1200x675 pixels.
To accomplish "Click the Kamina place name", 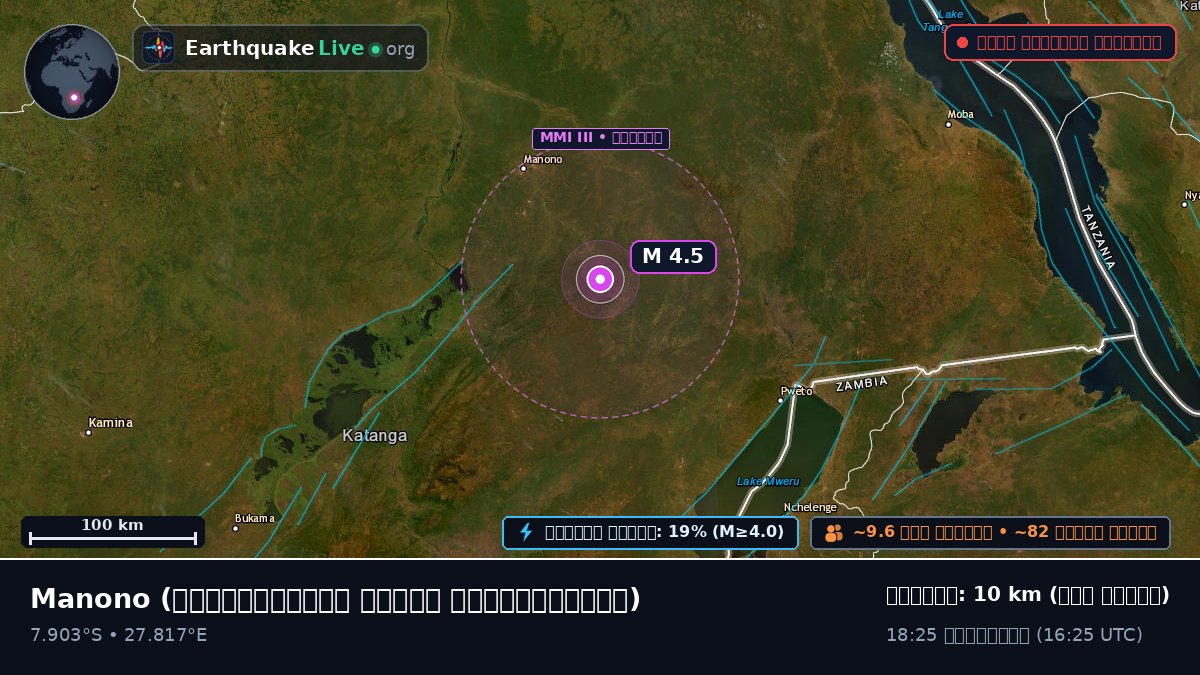I will (x=110, y=423).
